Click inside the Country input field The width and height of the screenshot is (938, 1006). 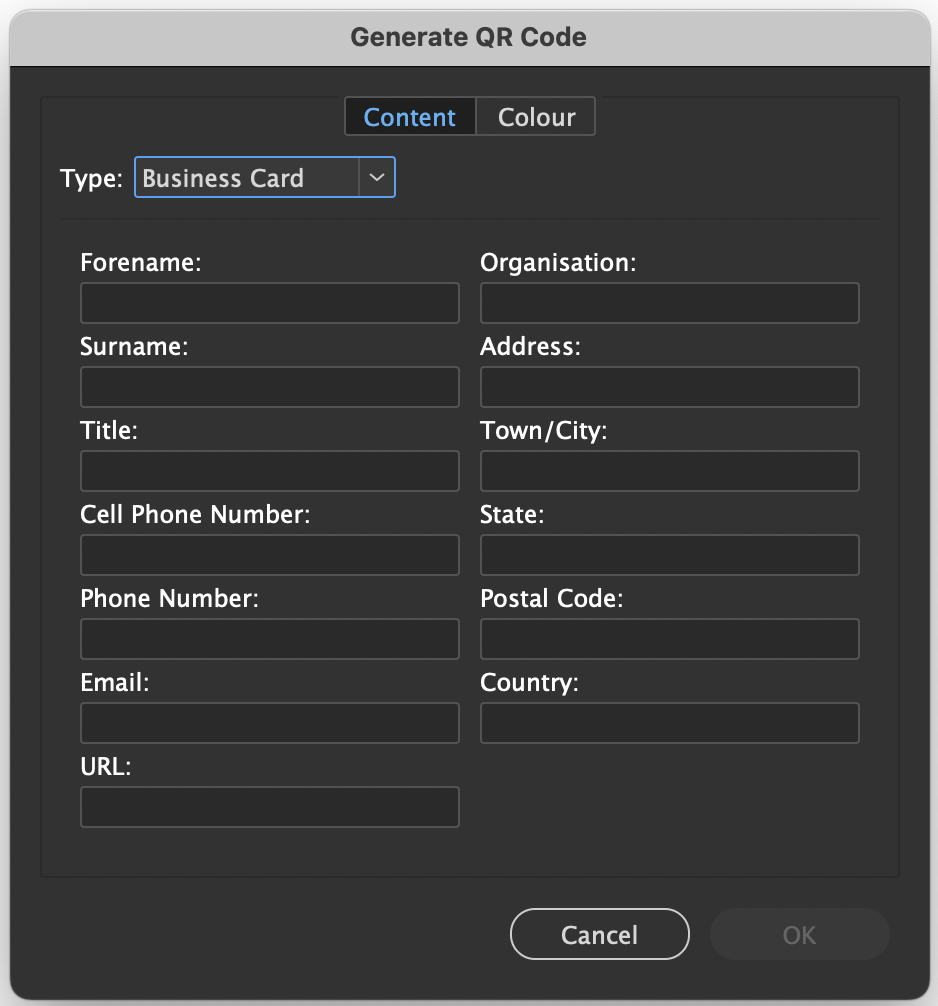(669, 722)
